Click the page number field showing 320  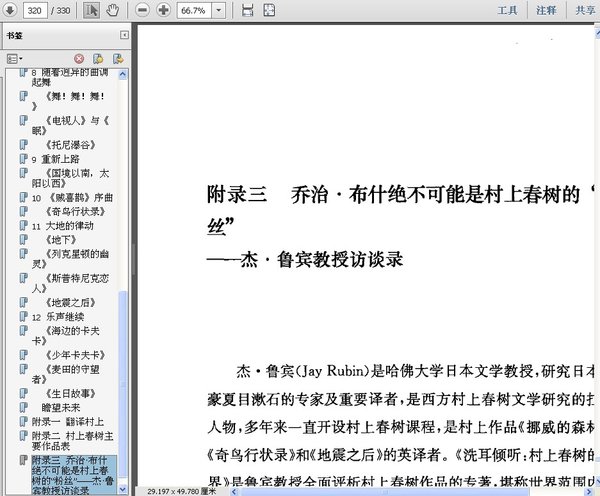tap(35, 10)
